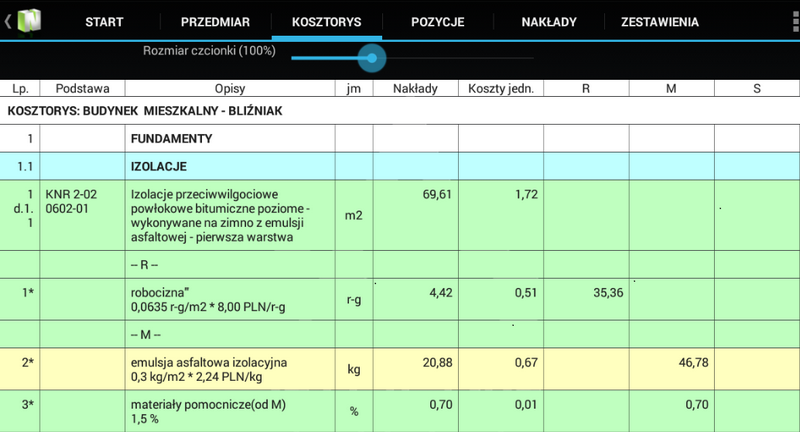Switch to the START tab
800x432 pixels.
coord(104,22)
